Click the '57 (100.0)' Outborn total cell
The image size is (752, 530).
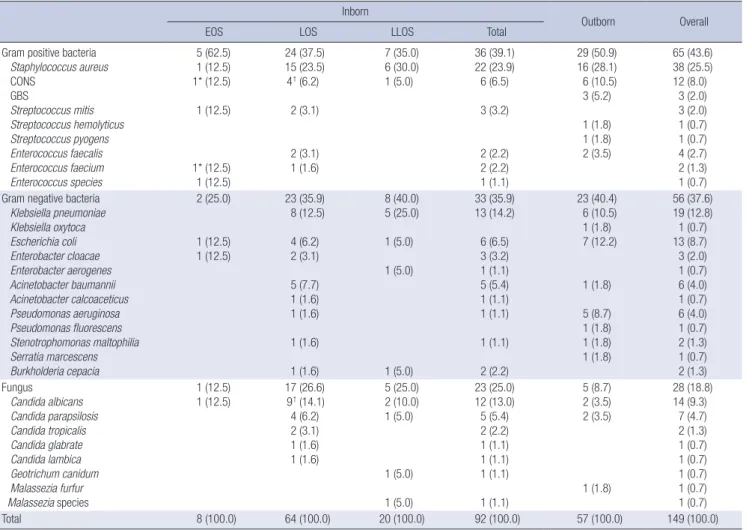pos(600,519)
